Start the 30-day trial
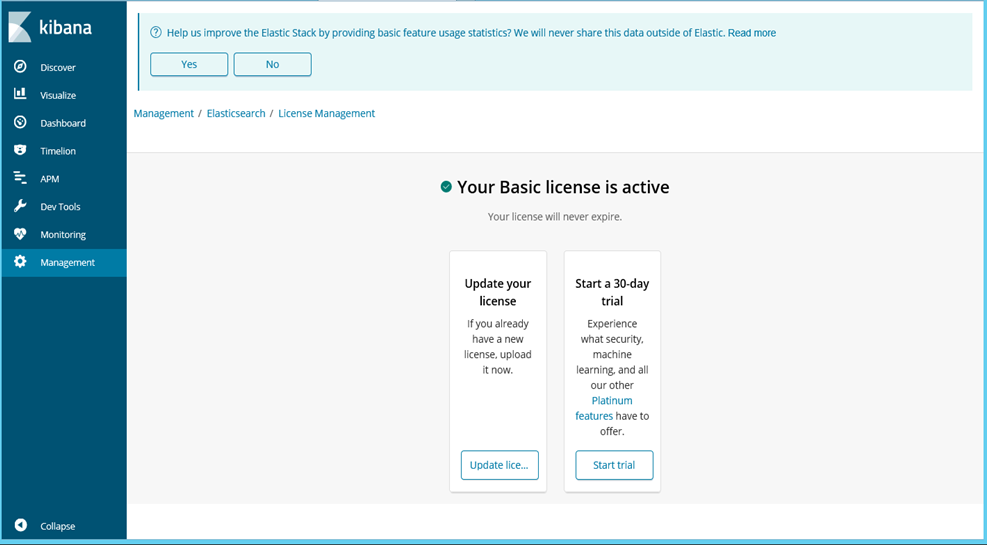The height and width of the screenshot is (545, 987). 614,465
